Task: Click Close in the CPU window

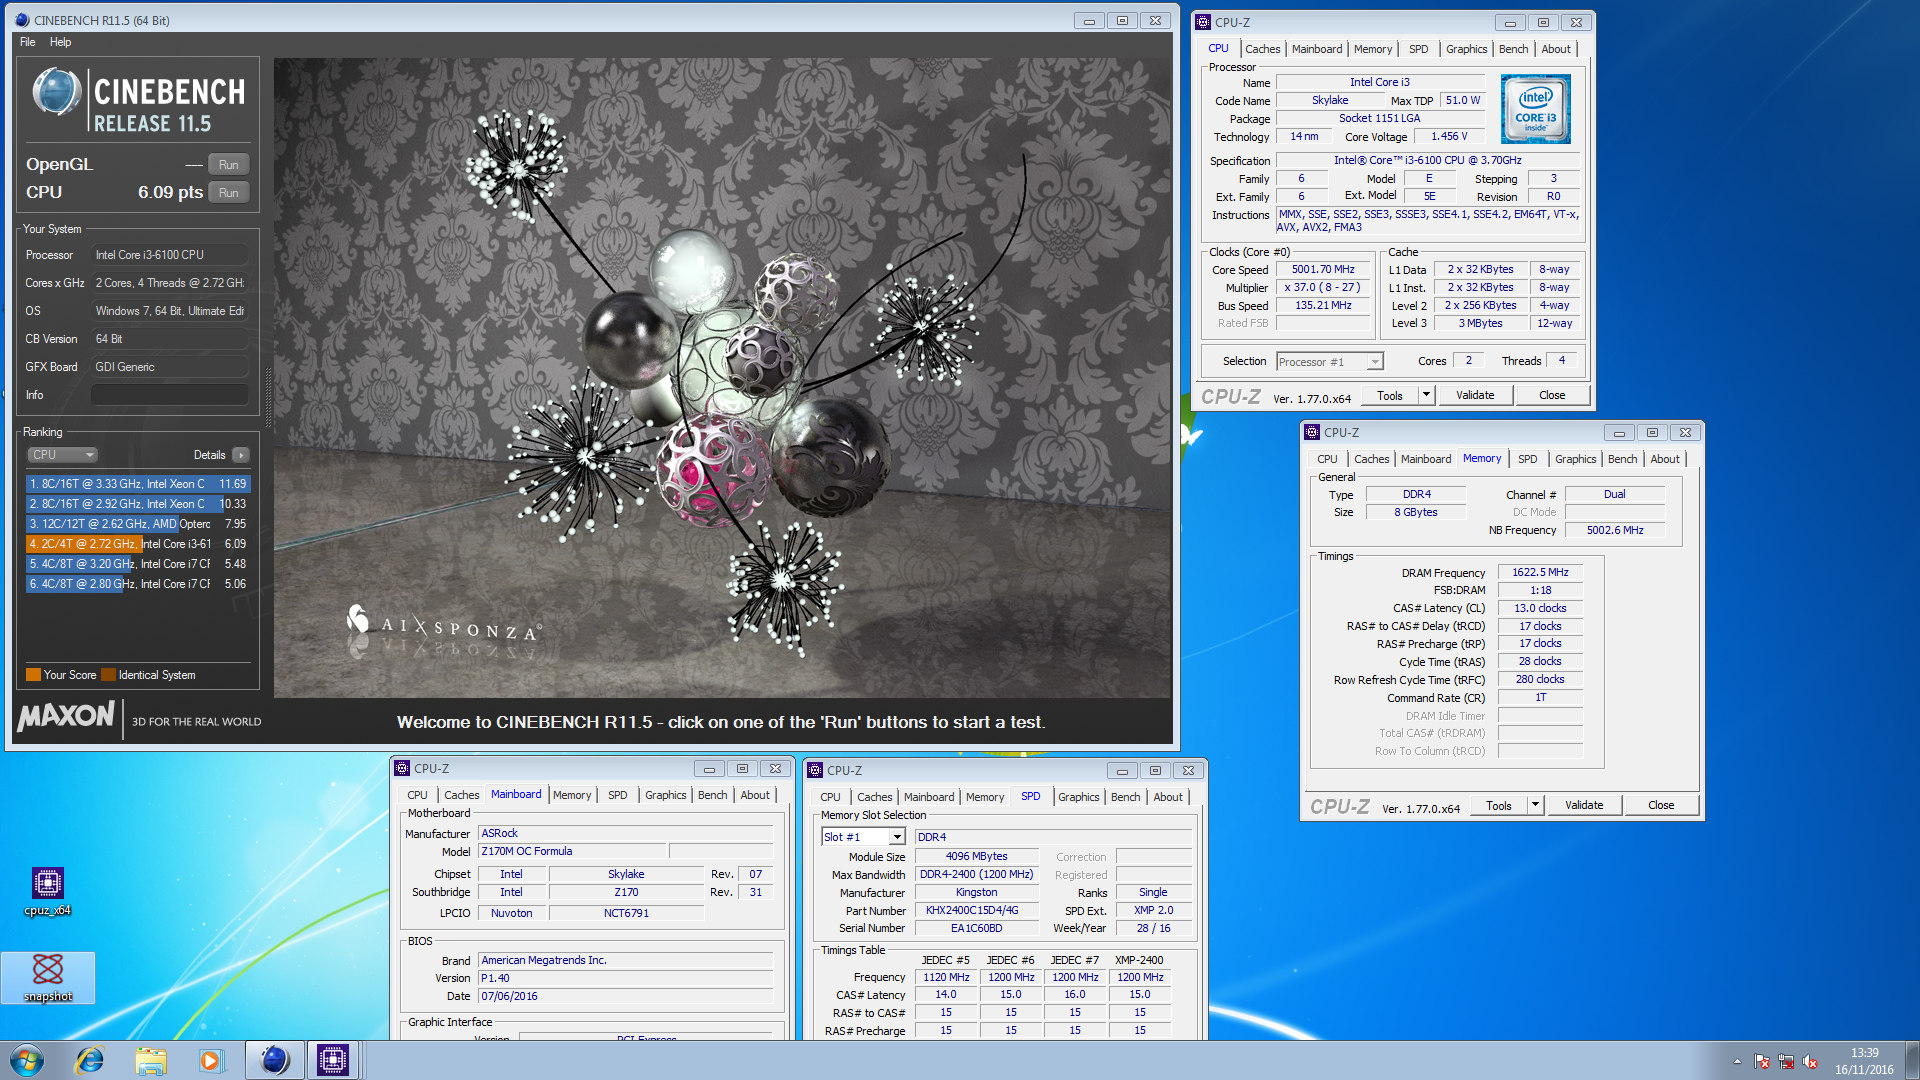Action: pos(1552,395)
